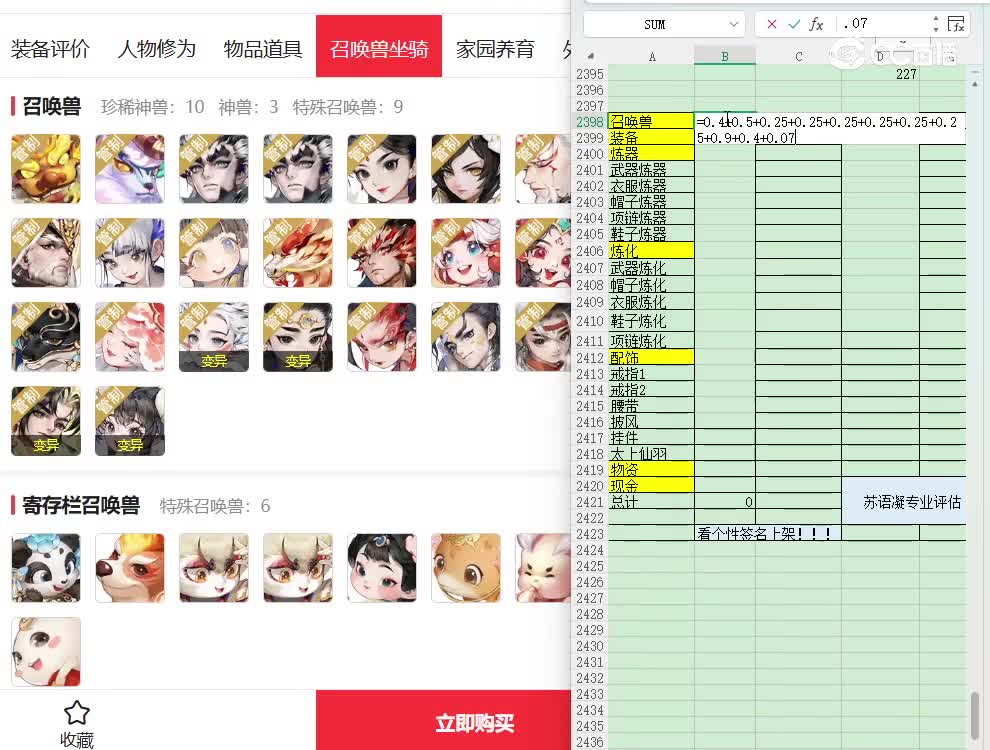Select cell 项链炼器 in row 2404
Viewport: 990px width, 750px height.
[x=651, y=218]
